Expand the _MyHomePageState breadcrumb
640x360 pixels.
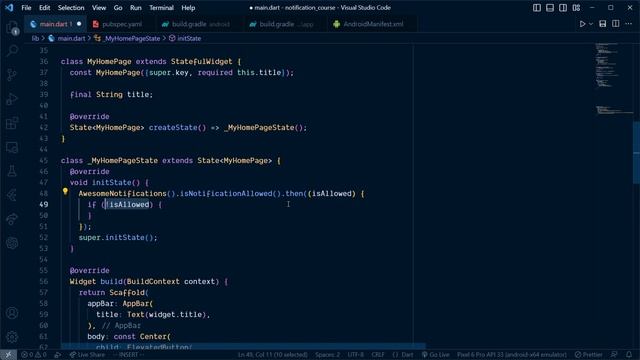[127, 38]
